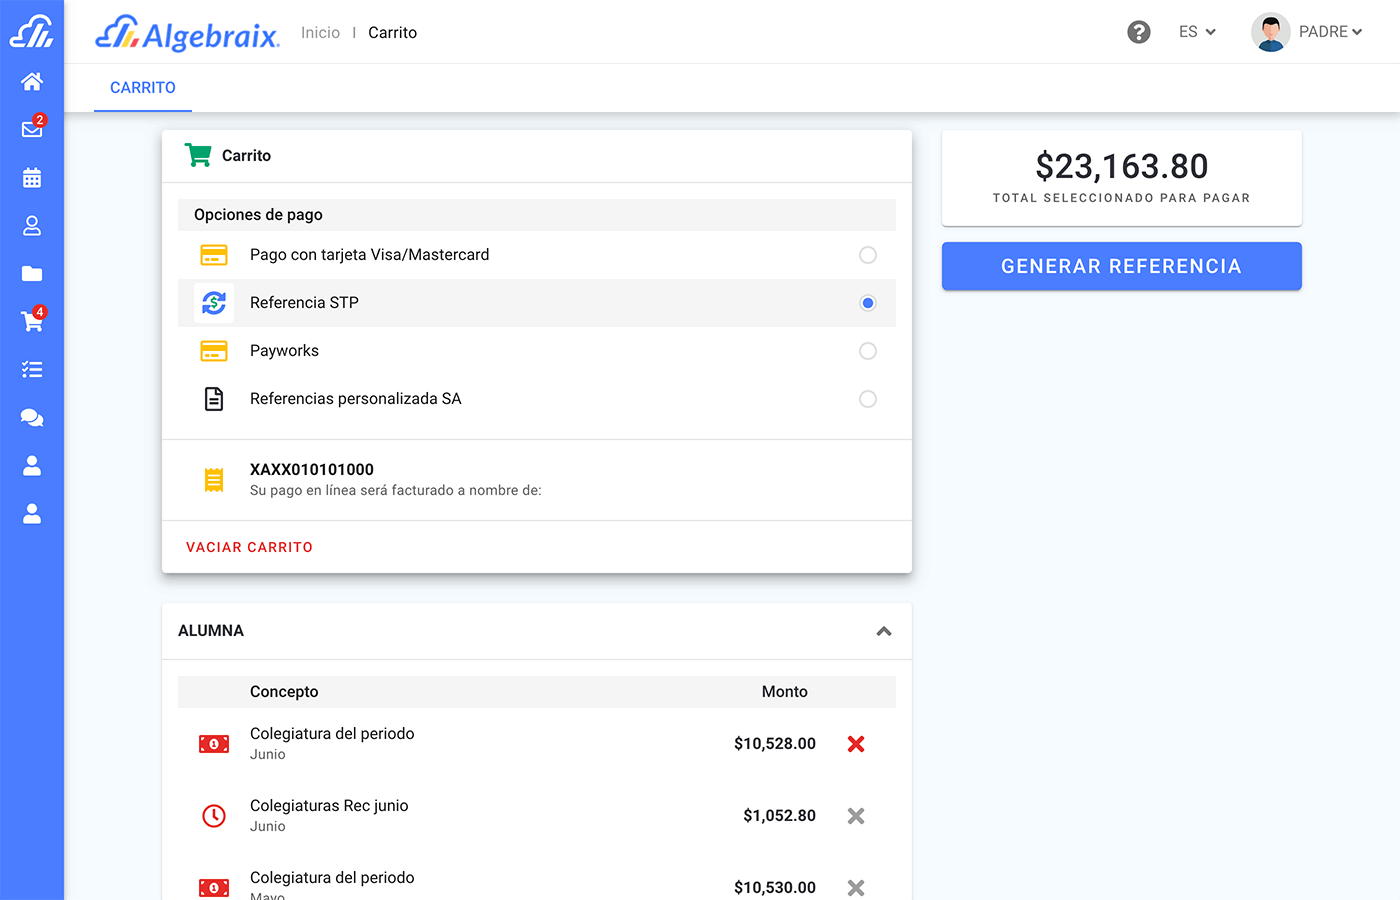Choose Referencias personalizada SA radio option
The width and height of the screenshot is (1400, 900).
pos(868,399)
